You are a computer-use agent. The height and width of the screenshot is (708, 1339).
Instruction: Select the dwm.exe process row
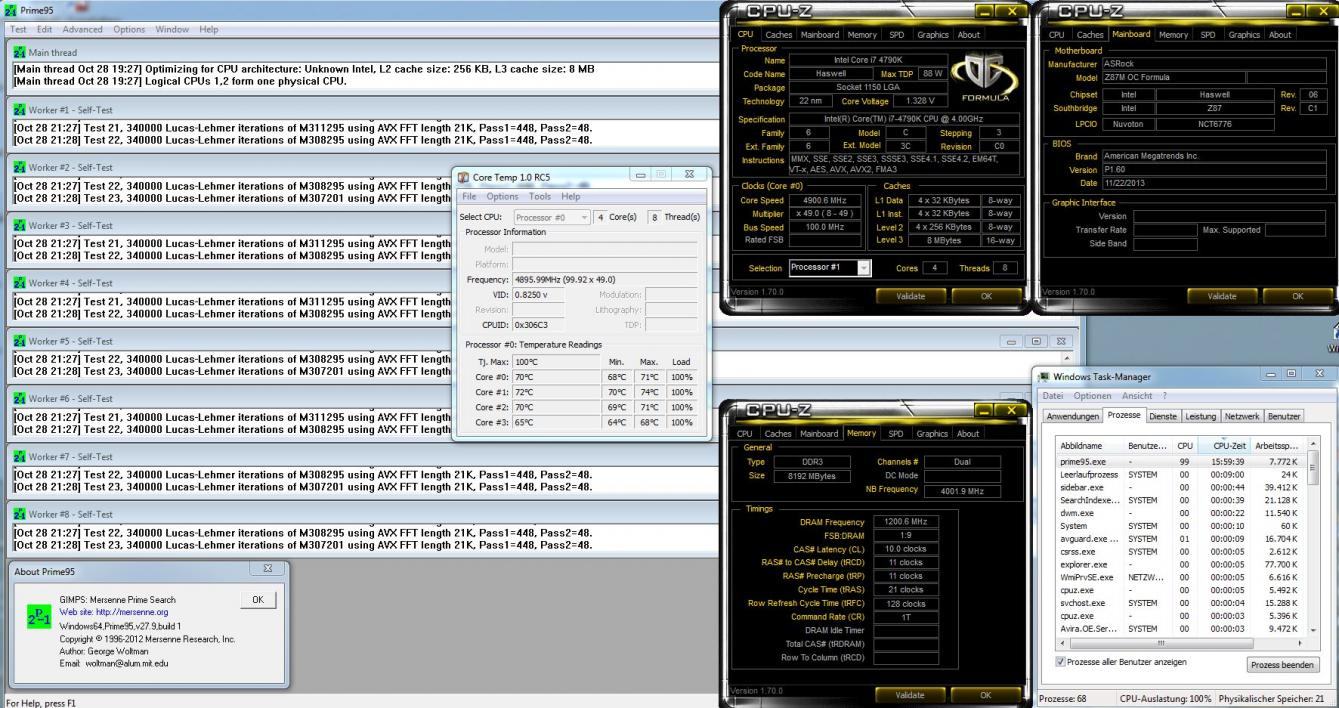[x=1180, y=512]
